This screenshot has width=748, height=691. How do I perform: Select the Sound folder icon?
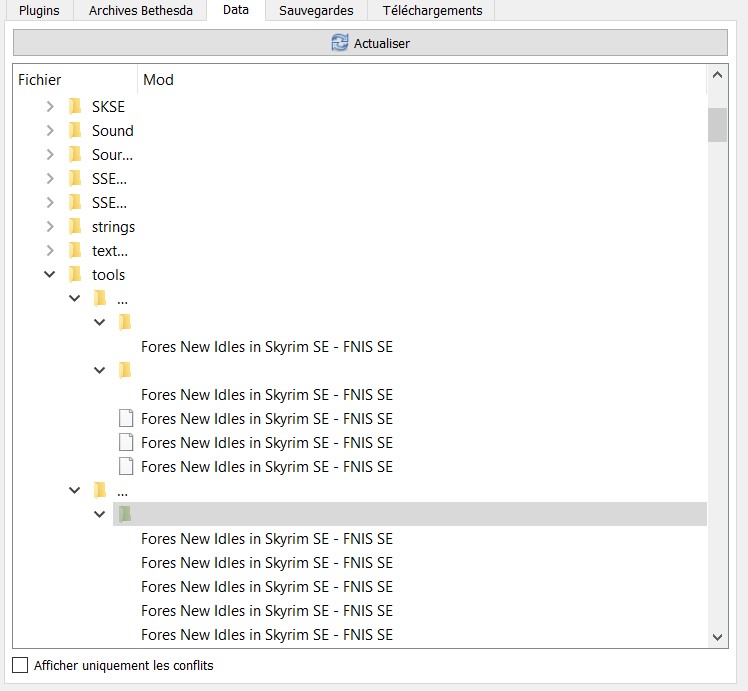(x=75, y=130)
